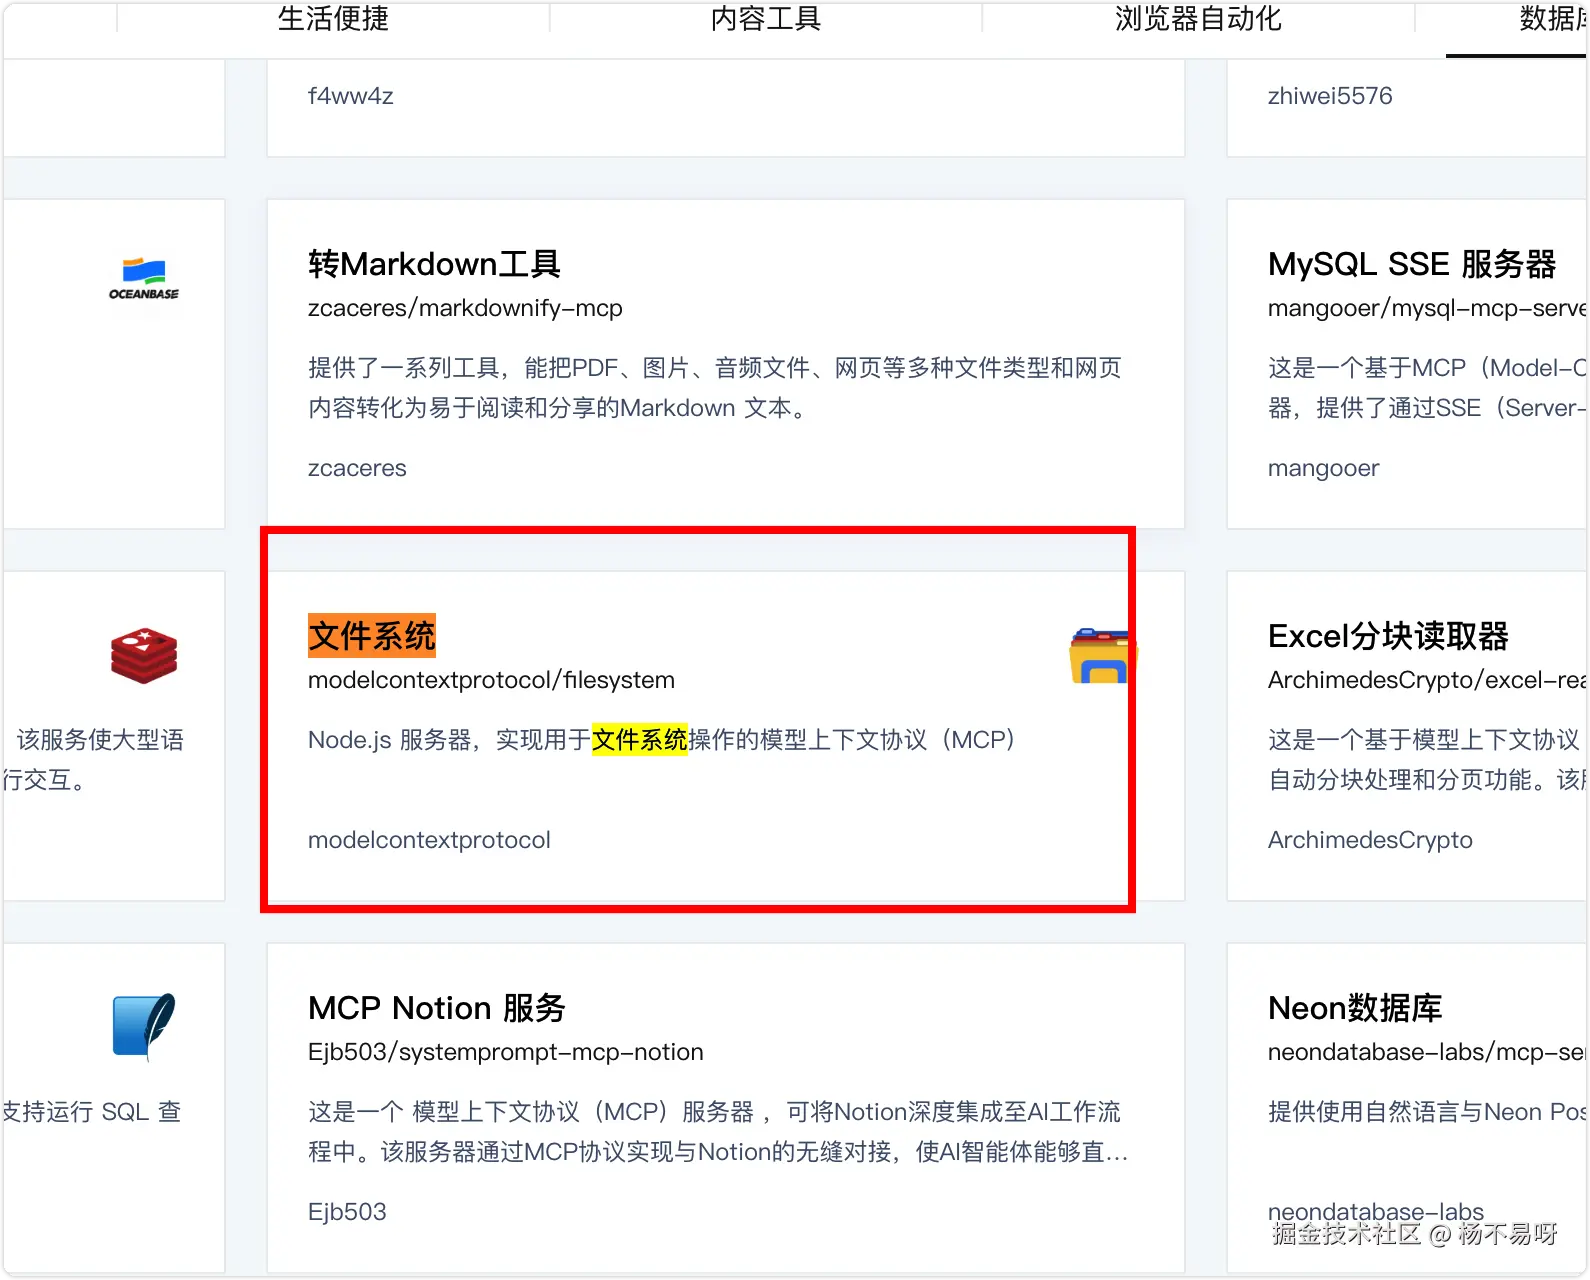This screenshot has height=1280, width=1590.
Task: Click the Ejb503/systemprompt-mcp-notion repository path
Action: click(x=506, y=1052)
